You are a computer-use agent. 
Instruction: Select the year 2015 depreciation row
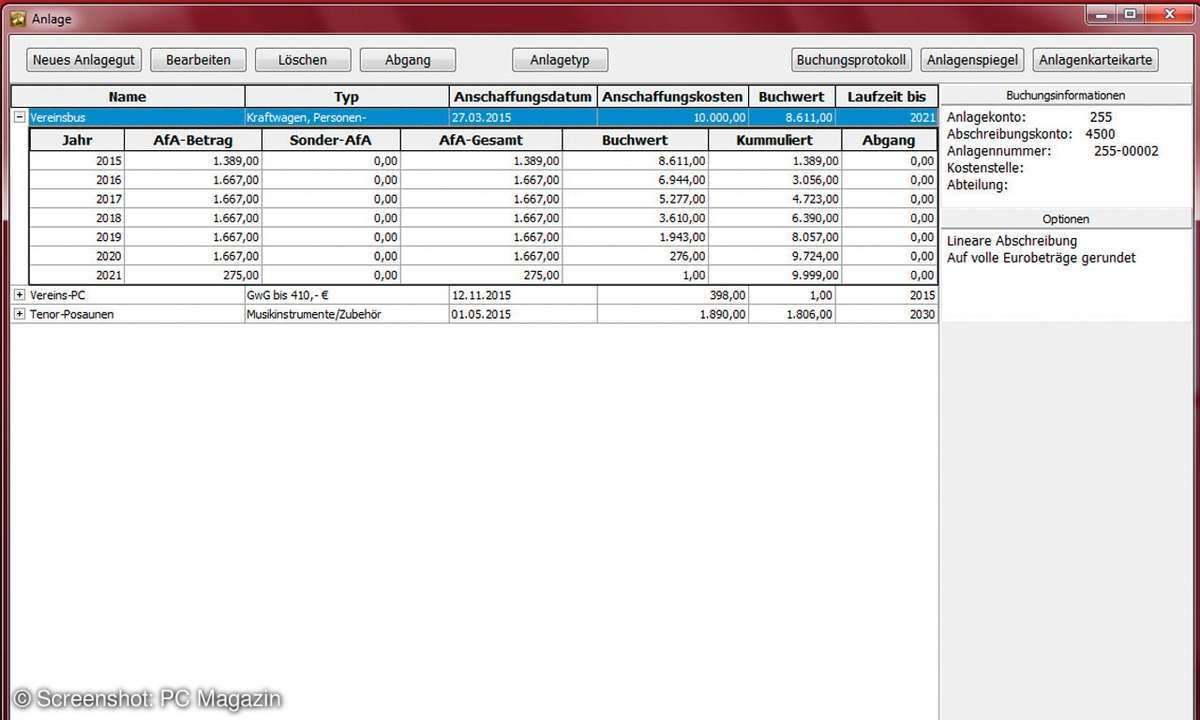coord(483,160)
